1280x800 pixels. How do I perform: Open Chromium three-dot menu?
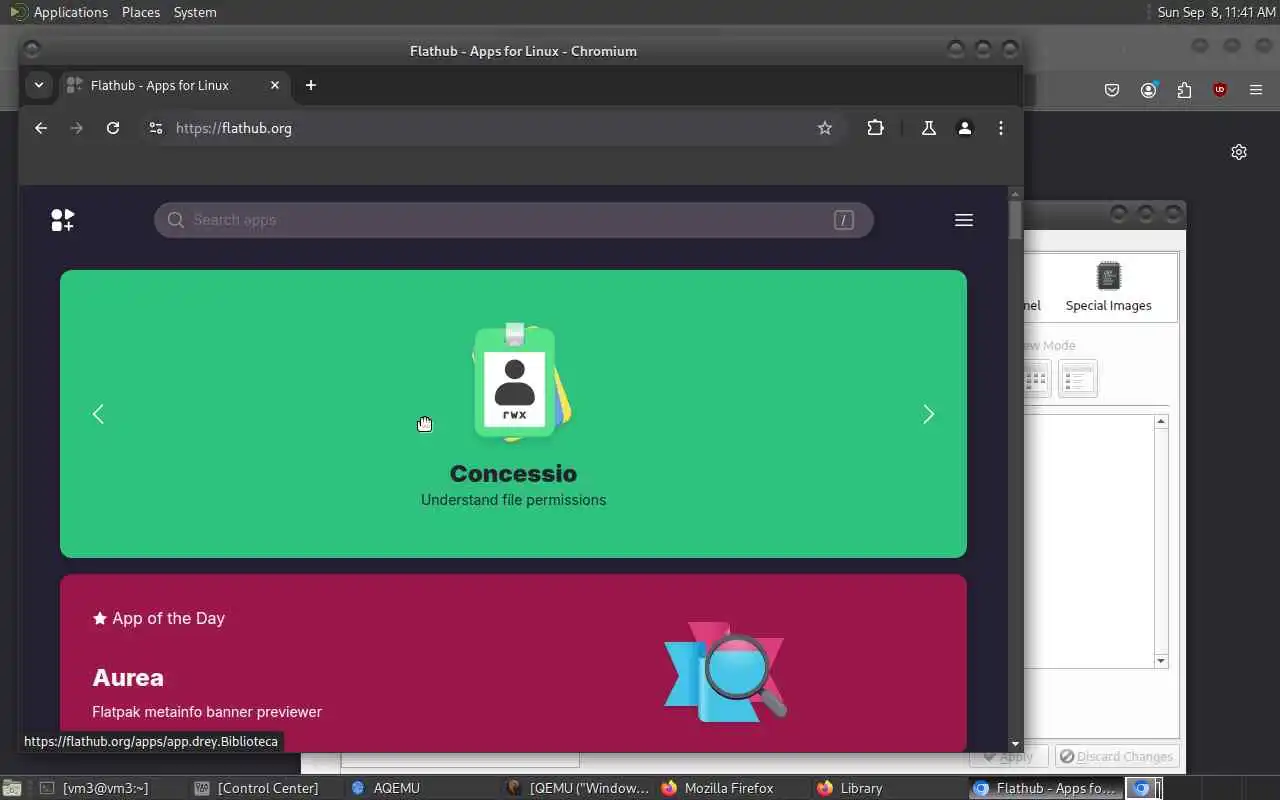click(x=1001, y=128)
